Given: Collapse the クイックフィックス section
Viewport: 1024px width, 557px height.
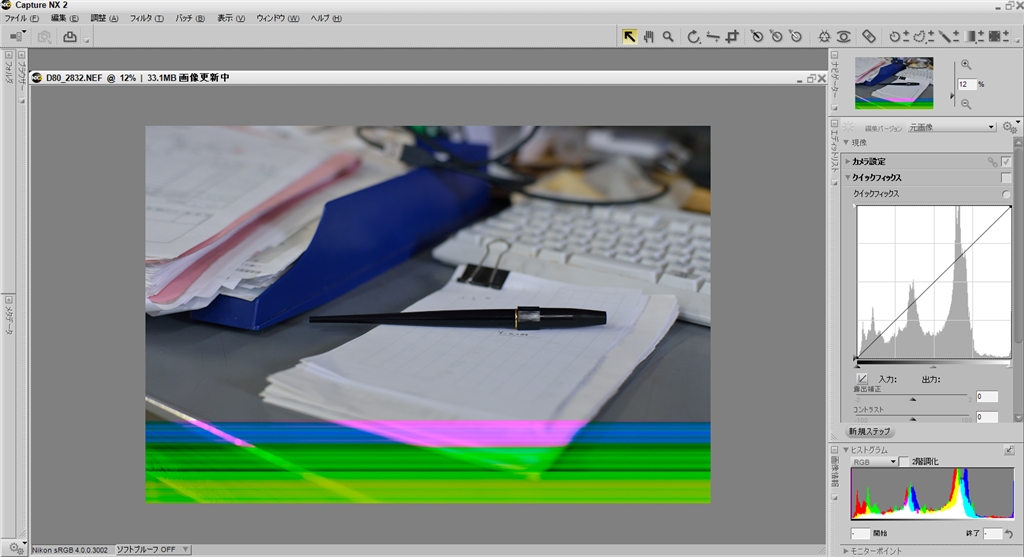Looking at the screenshot, I should click(x=848, y=178).
